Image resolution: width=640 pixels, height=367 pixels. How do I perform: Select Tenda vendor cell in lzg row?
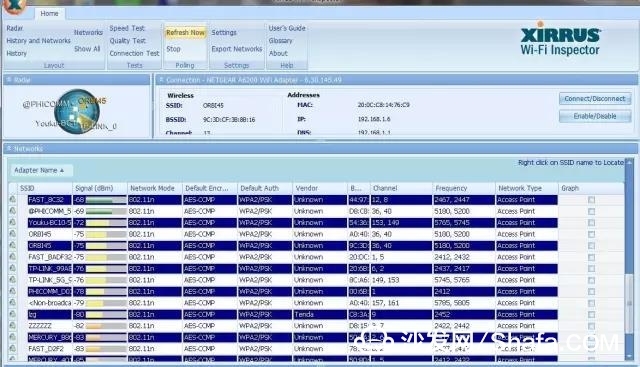(320, 314)
